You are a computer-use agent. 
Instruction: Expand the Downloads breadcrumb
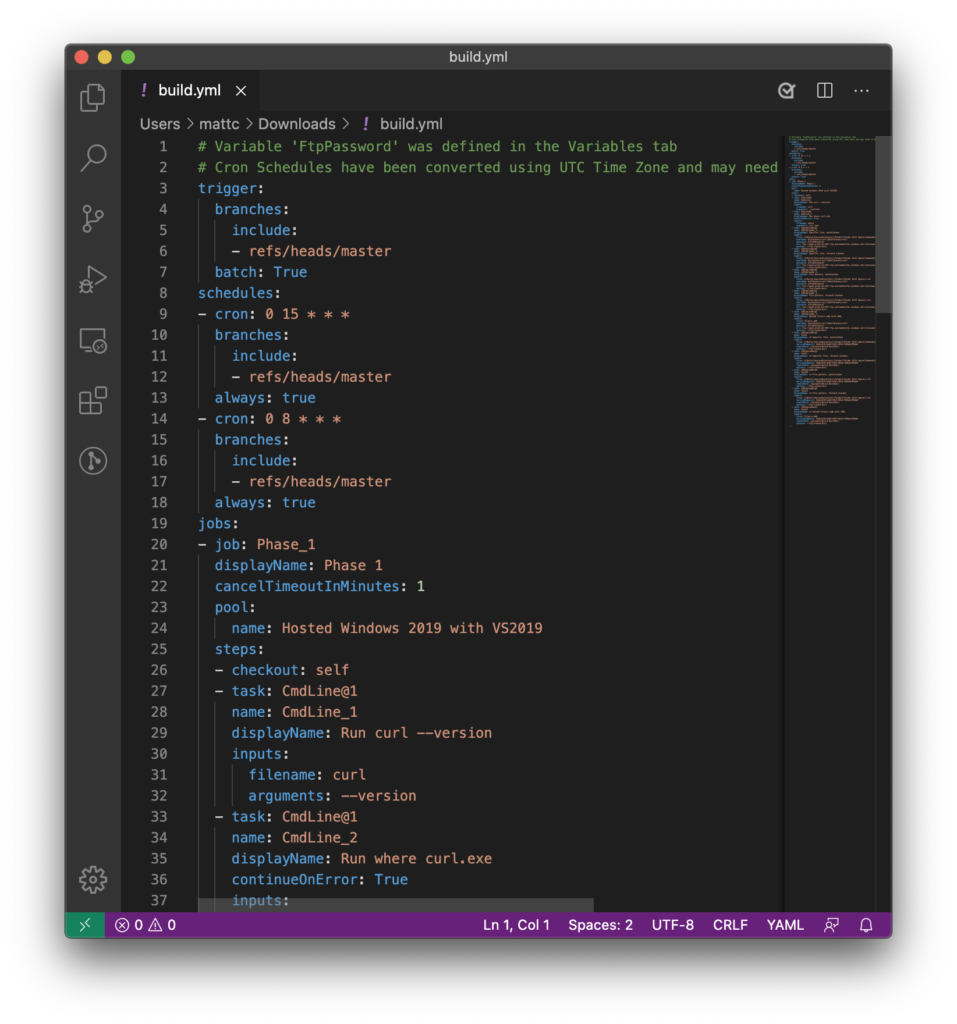tap(296, 123)
